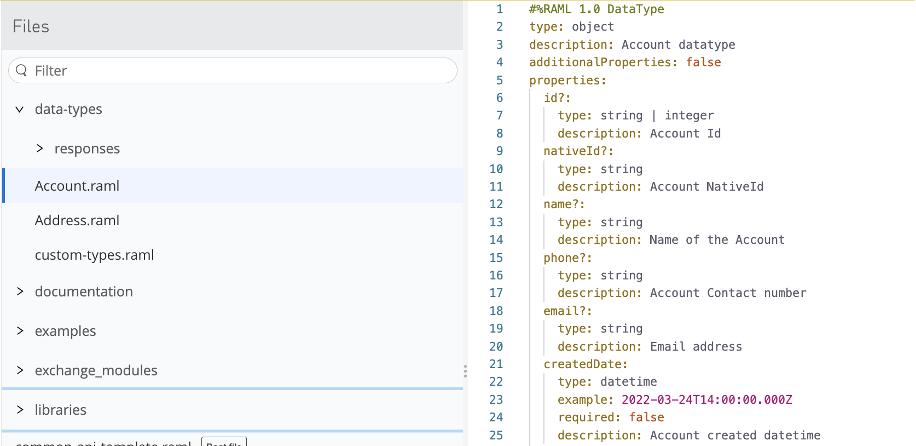Click 'required: false' line

tap(611, 417)
